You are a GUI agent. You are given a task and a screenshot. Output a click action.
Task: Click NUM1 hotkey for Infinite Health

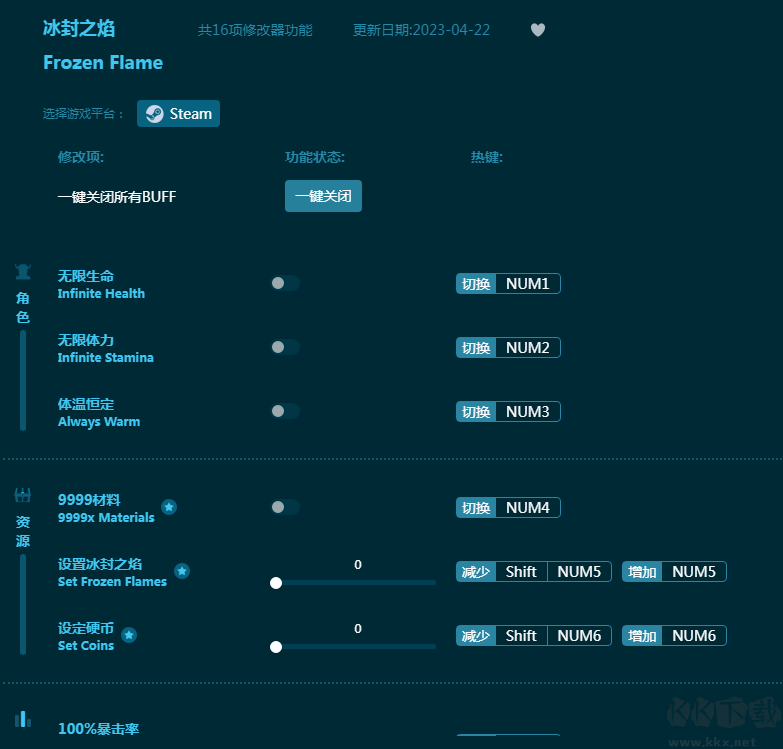click(x=527, y=284)
